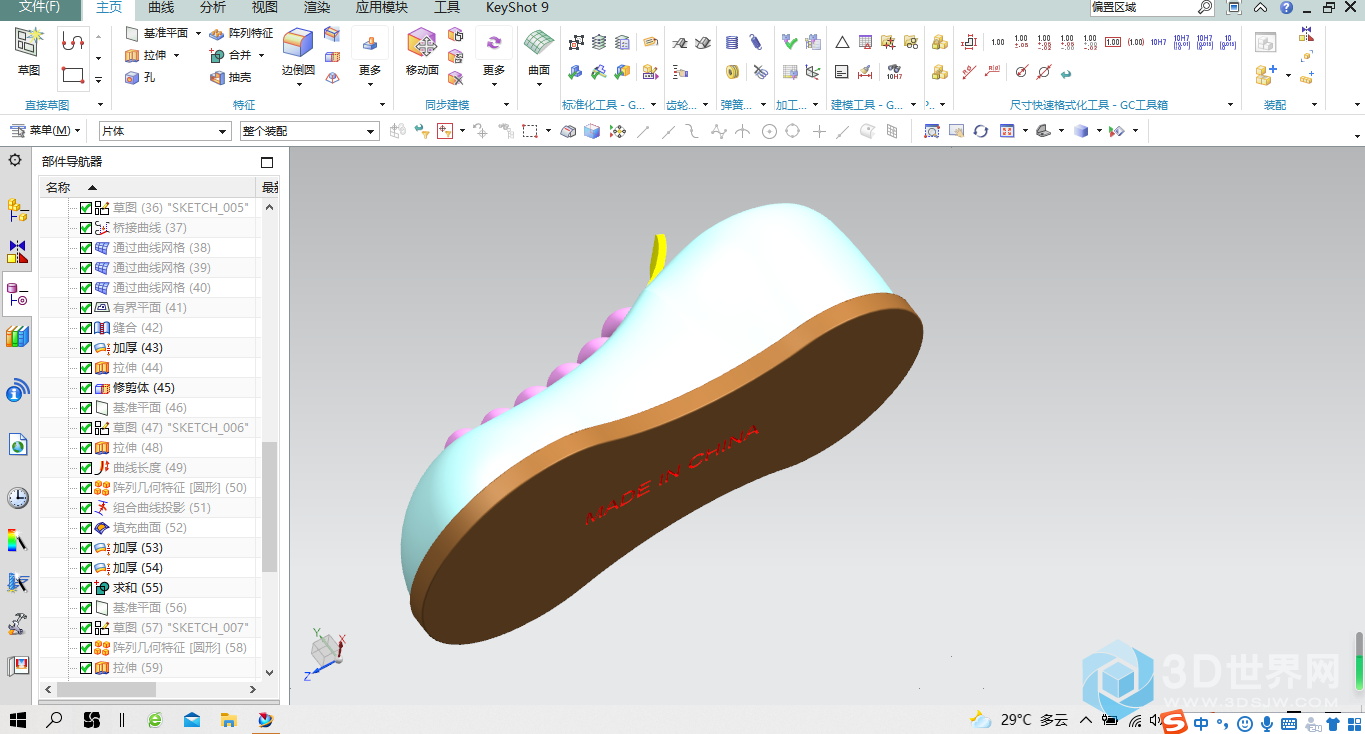Click the navigator vertical scrollbar thumb
Image resolution: width=1365 pixels, height=734 pixels.
click(269, 506)
